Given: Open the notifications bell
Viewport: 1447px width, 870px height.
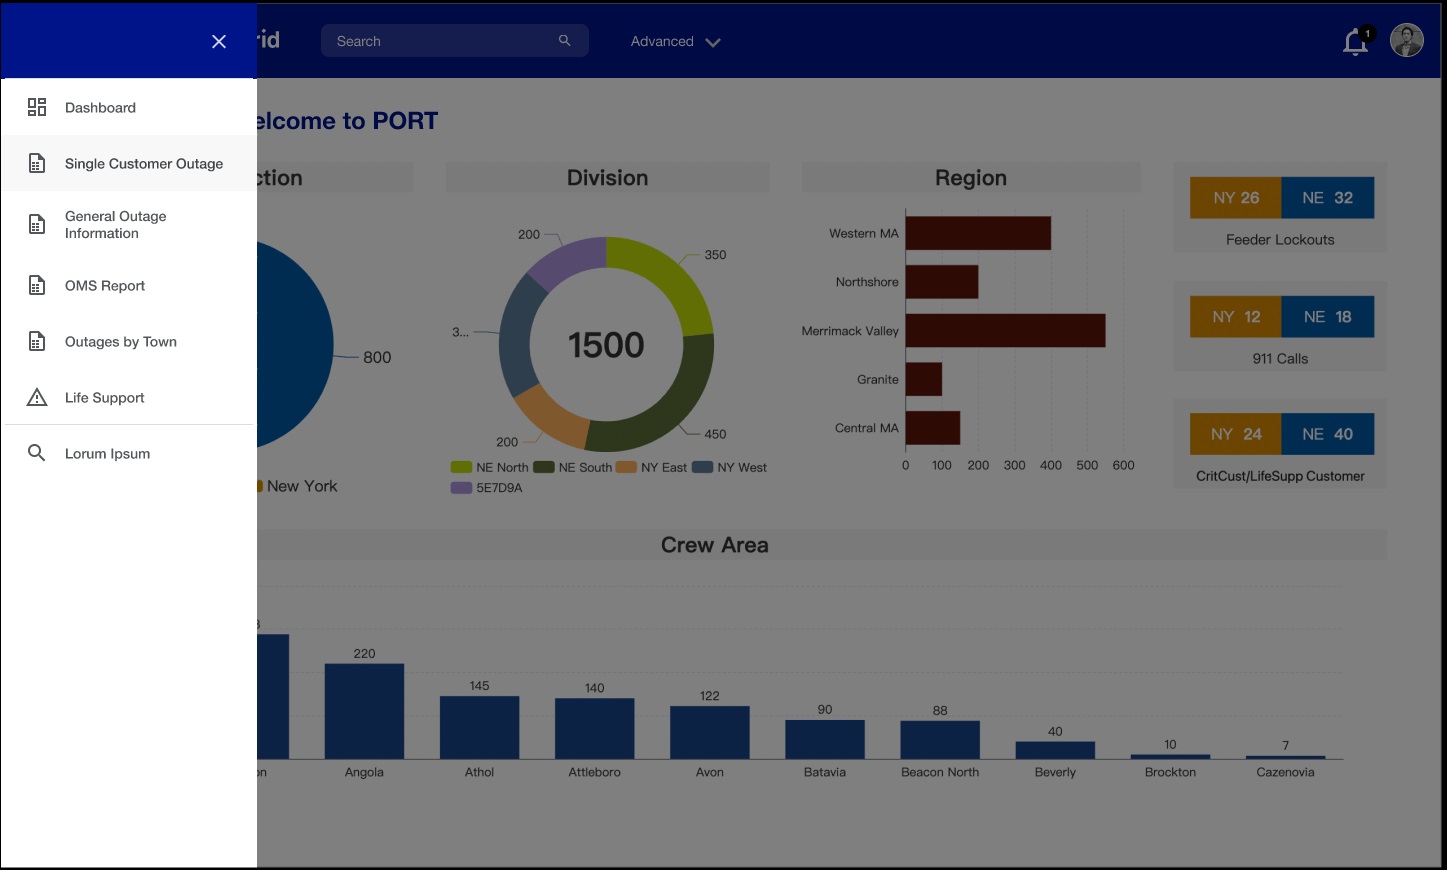Looking at the screenshot, I should (1355, 42).
